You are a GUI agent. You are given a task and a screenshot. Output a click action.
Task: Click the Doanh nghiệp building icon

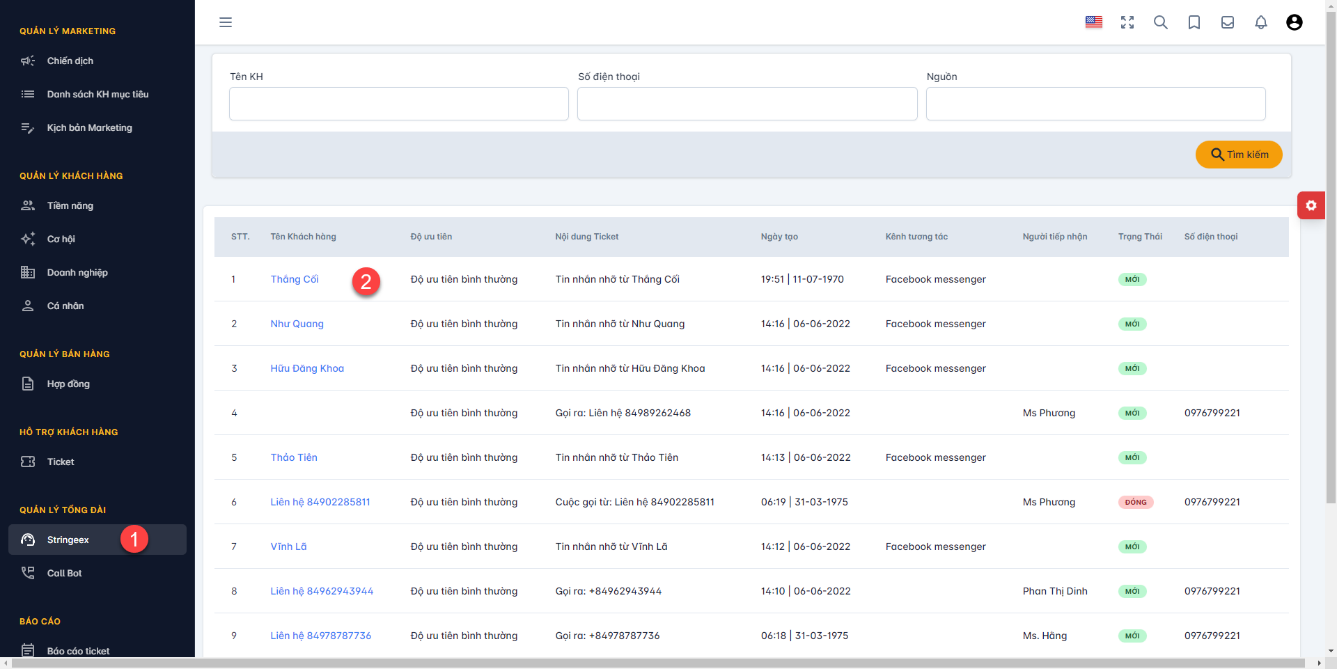[28, 272]
